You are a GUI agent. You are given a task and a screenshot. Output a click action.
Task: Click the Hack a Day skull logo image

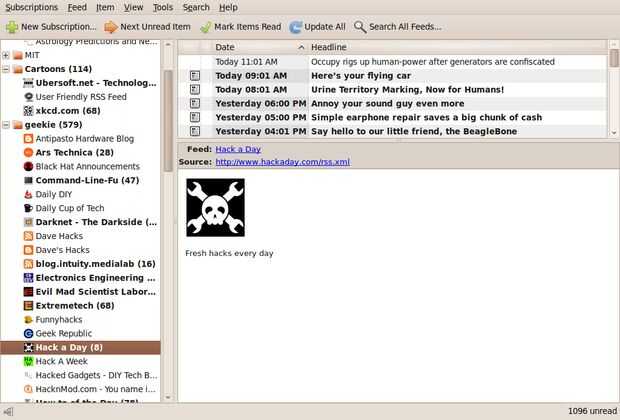(x=215, y=208)
